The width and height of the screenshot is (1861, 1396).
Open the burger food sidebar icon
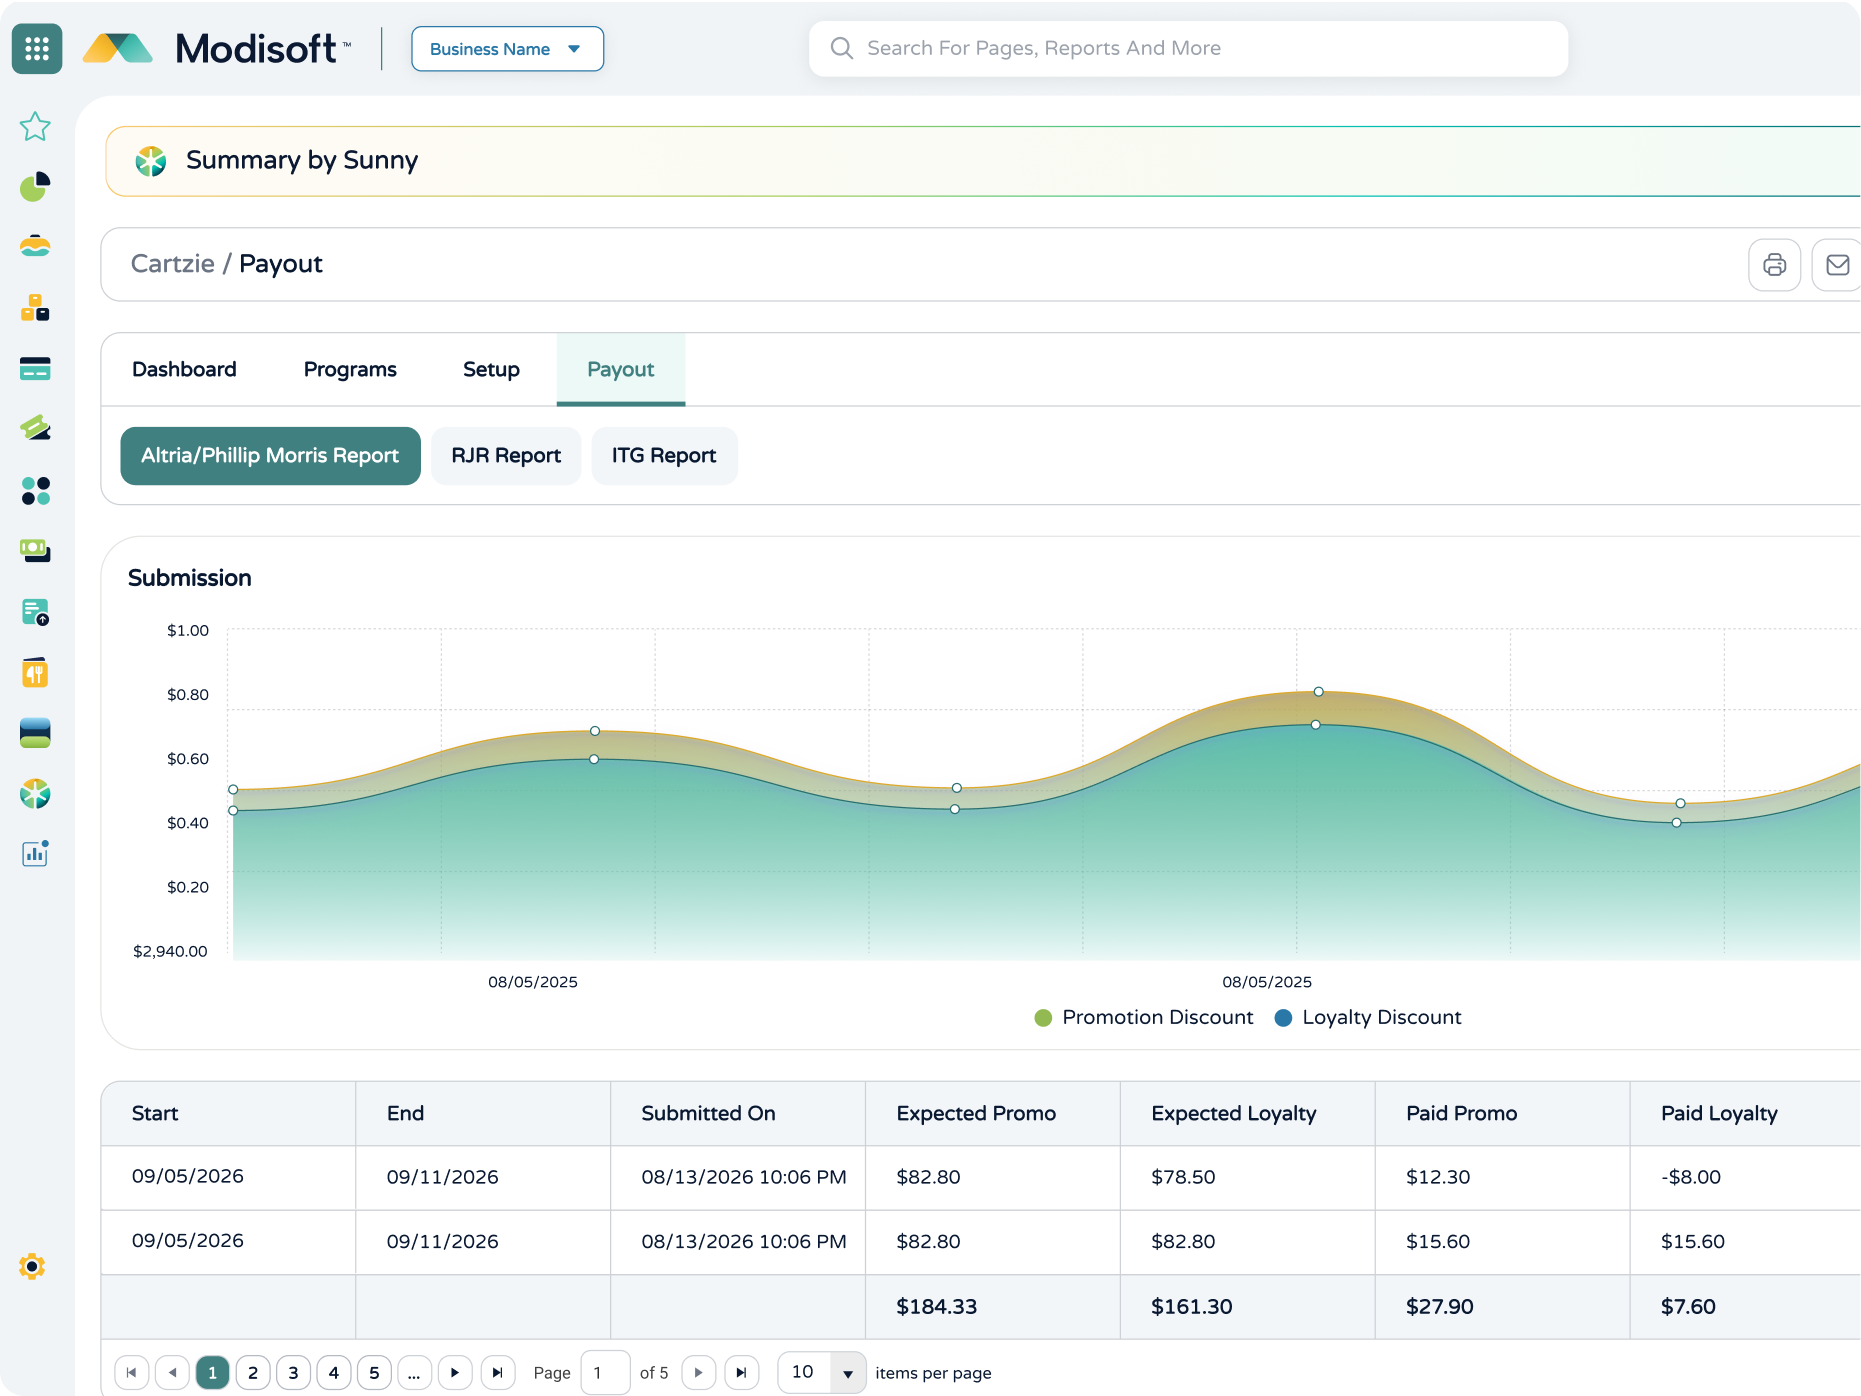(35, 246)
